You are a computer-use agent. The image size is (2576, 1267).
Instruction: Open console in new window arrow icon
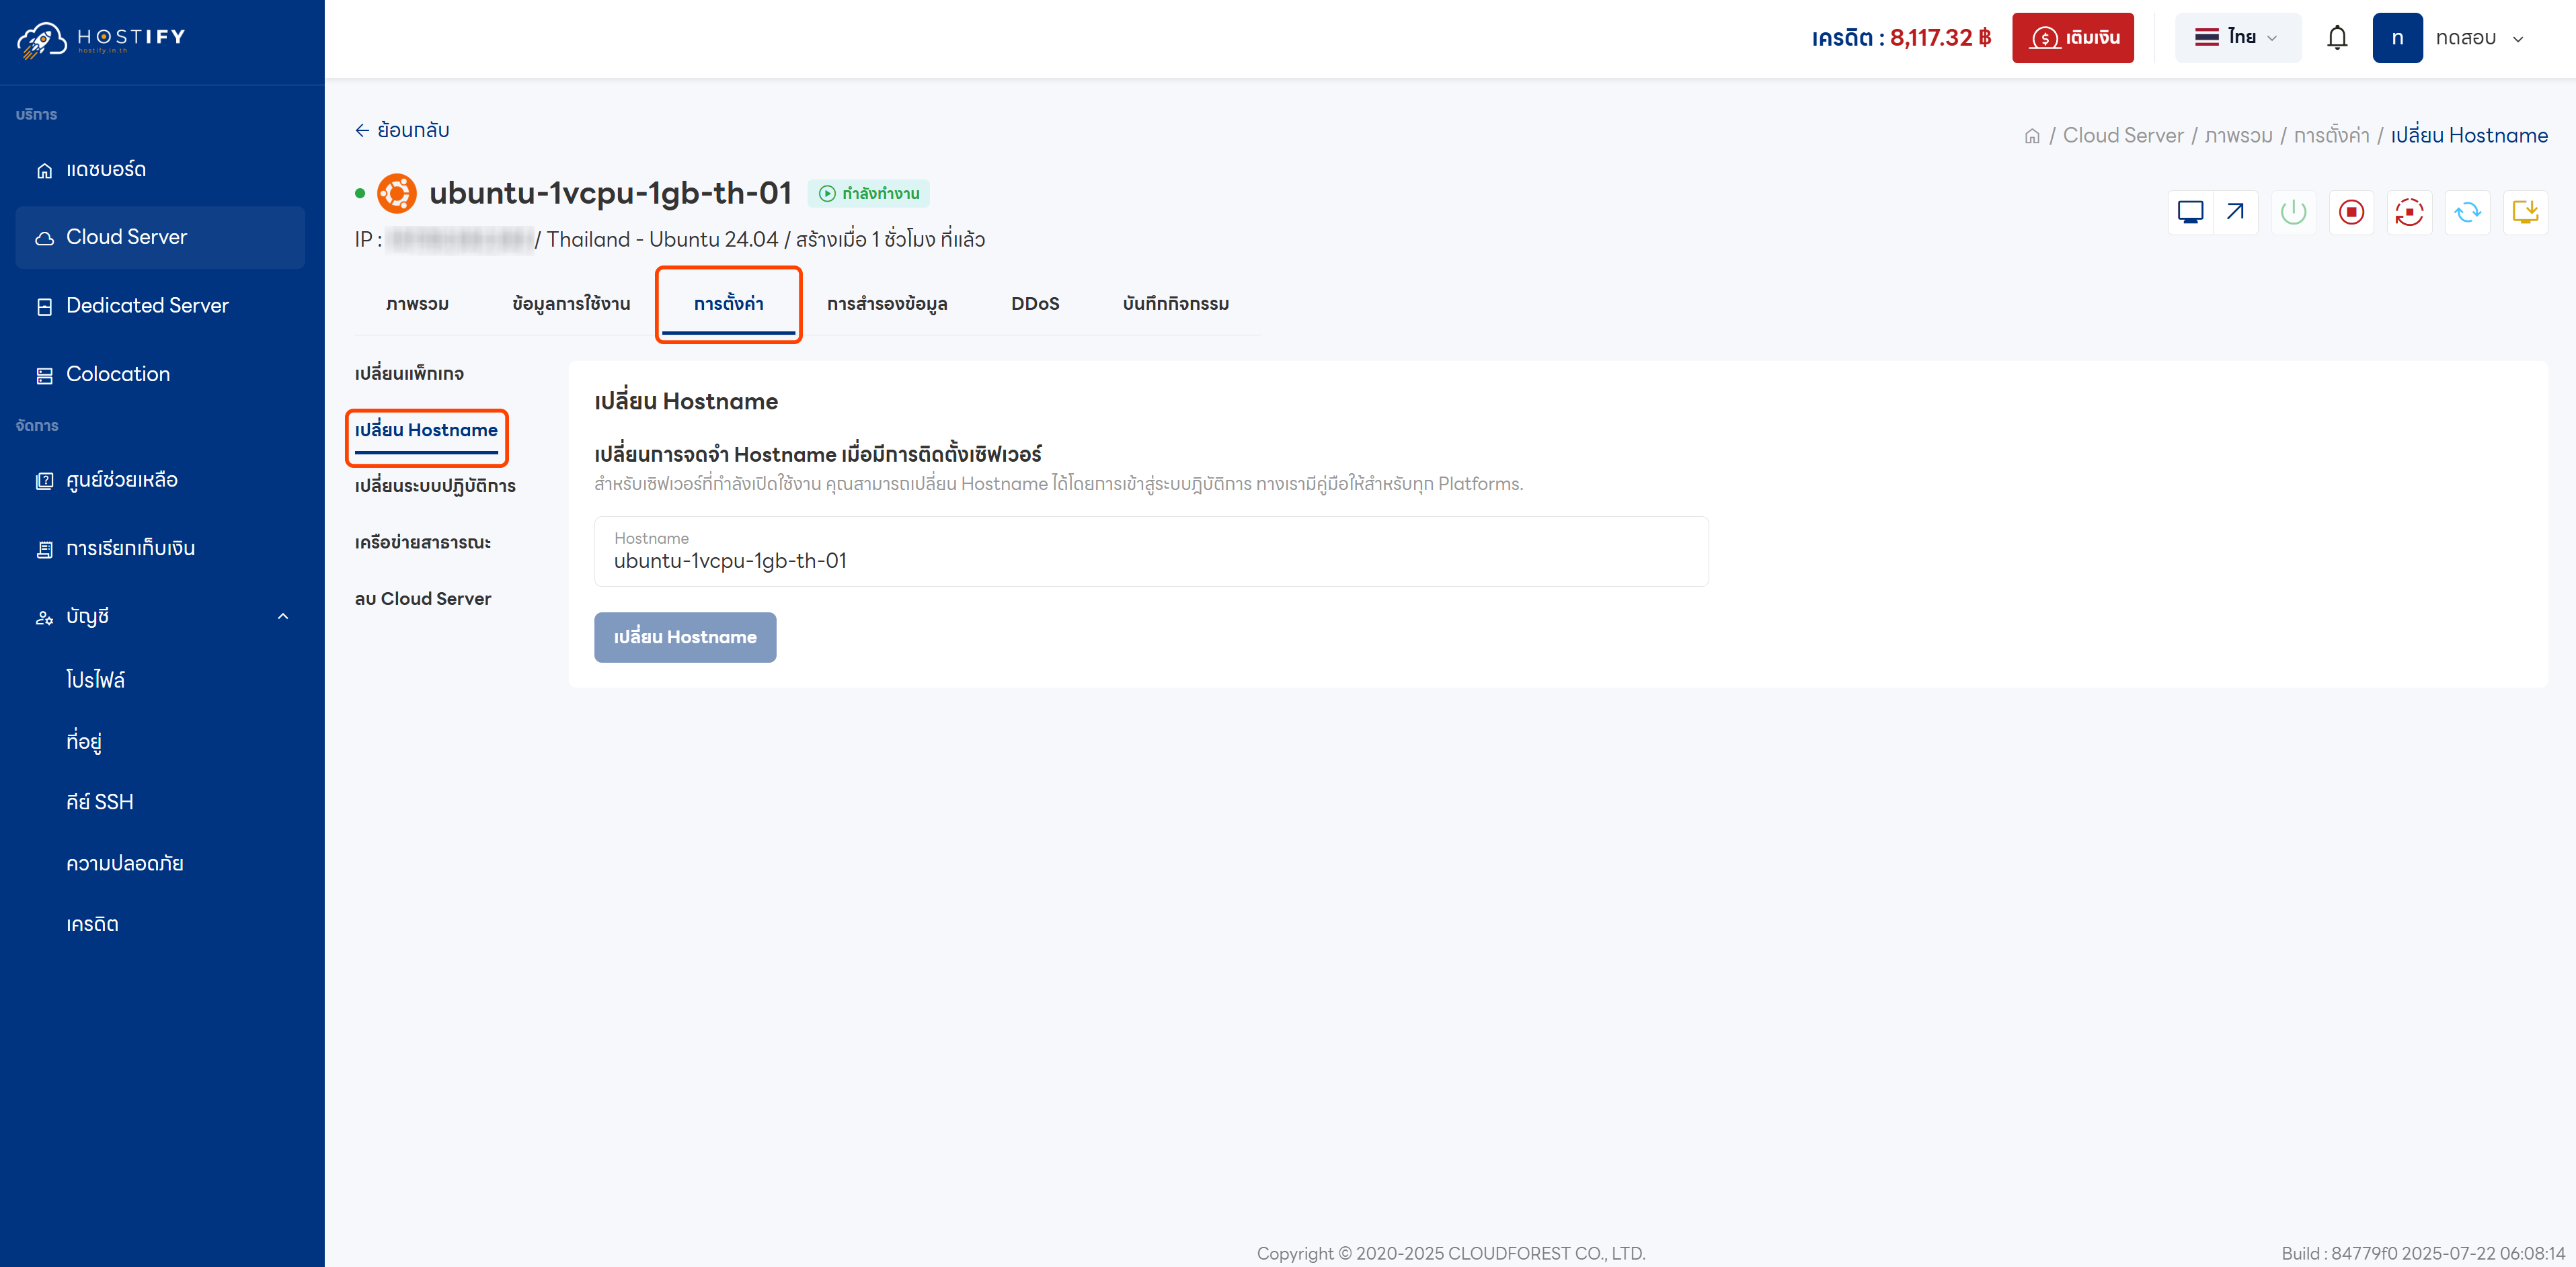pos(2235,212)
